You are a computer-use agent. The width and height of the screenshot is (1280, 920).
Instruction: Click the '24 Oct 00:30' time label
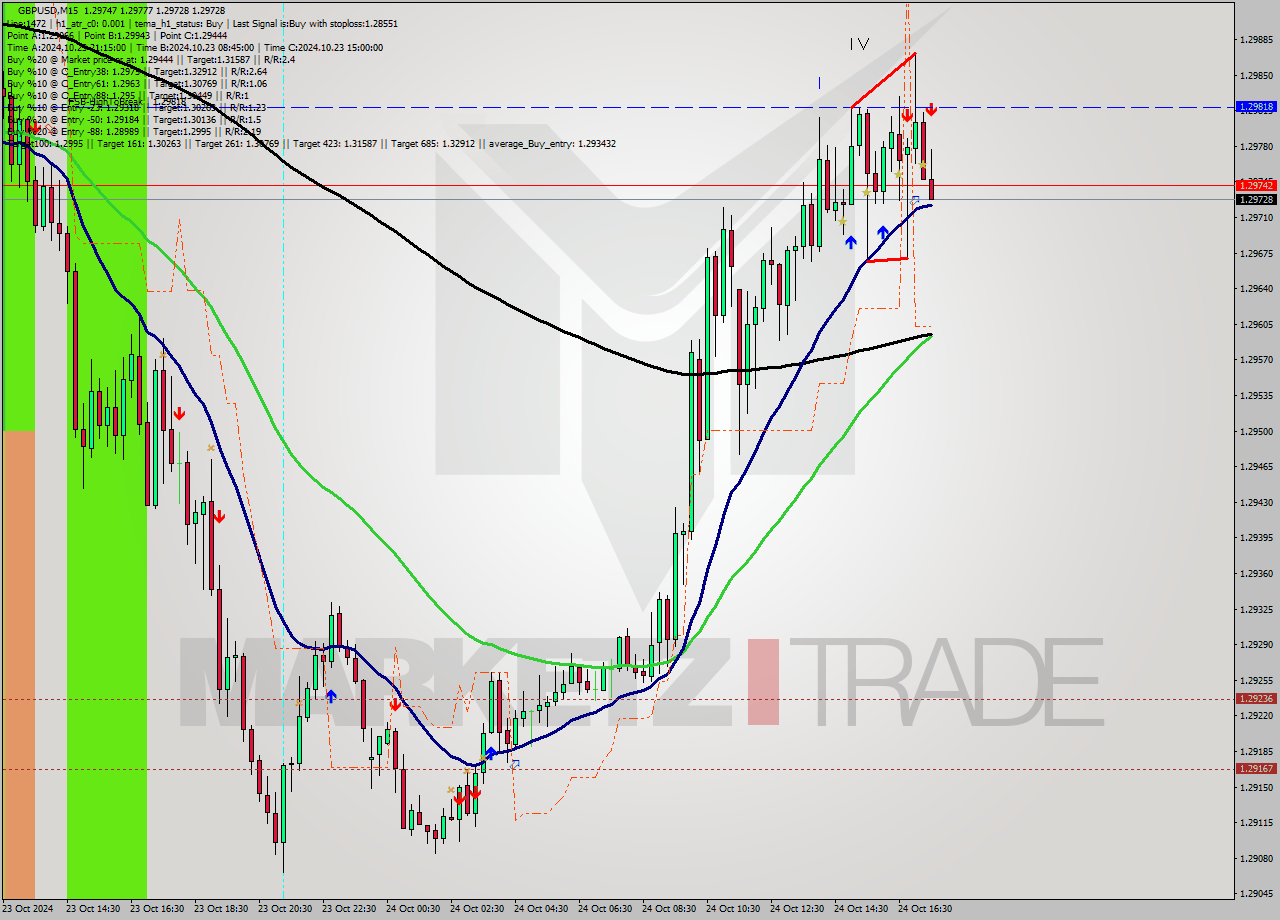413,909
